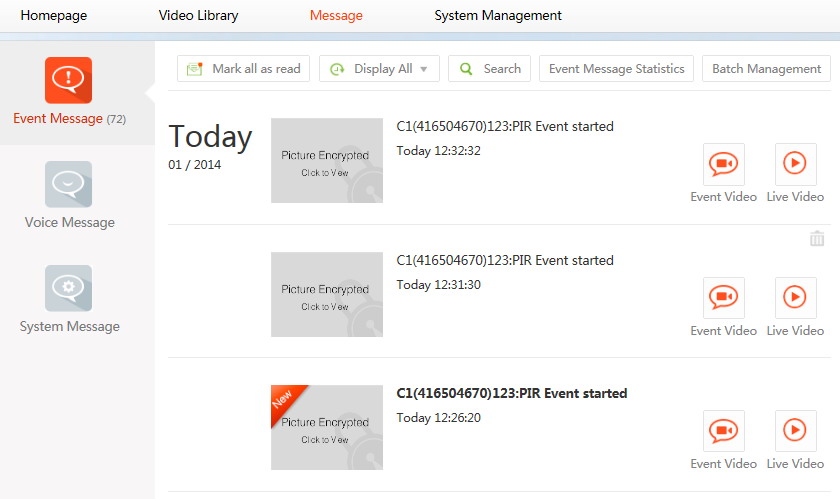Viewport: 840px width, 499px height.
Task: Open System Management tab
Action: [x=498, y=16]
